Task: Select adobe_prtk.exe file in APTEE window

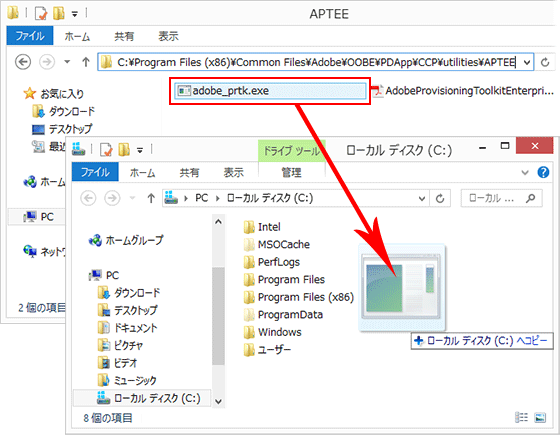Action: [x=270, y=91]
